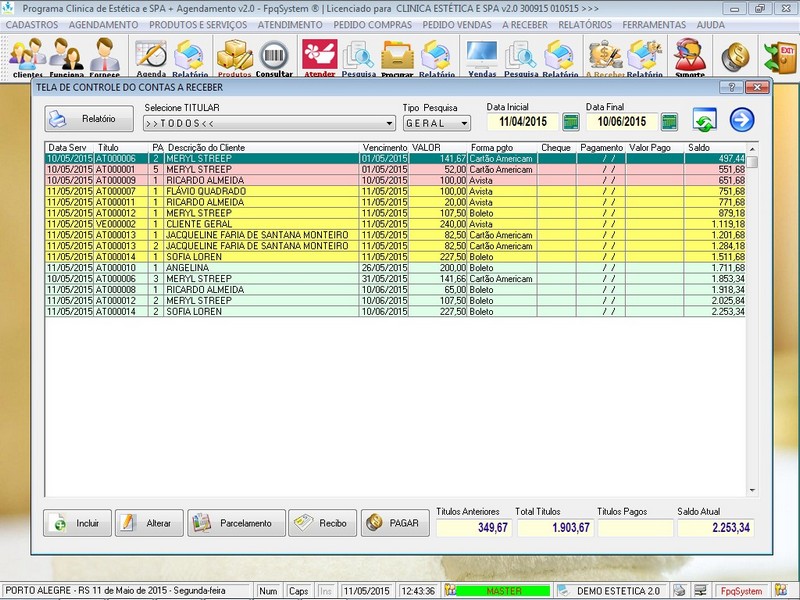Open the Fornecedores toolbar icon

pyautogui.click(x=105, y=57)
